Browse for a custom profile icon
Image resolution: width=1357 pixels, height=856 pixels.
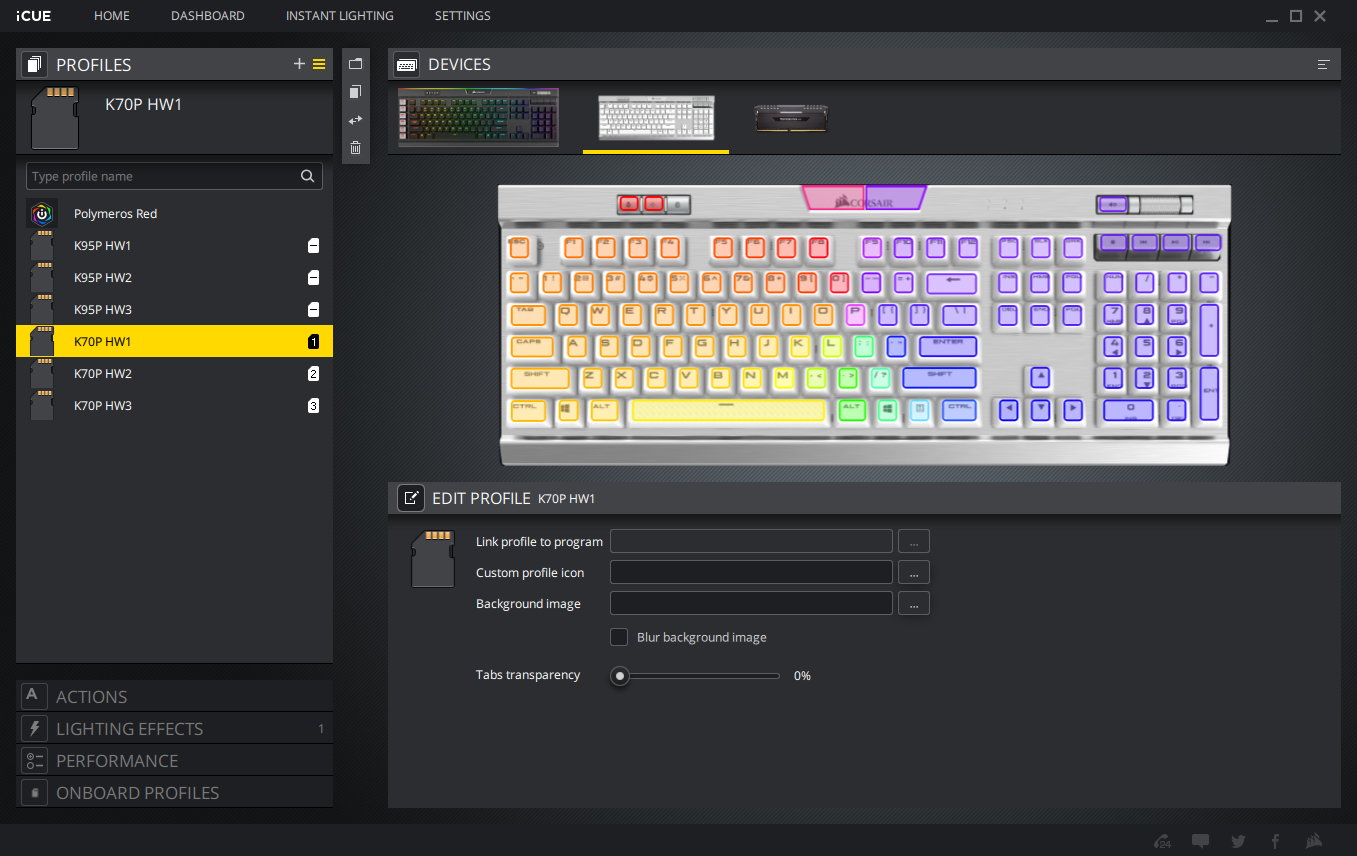914,573
